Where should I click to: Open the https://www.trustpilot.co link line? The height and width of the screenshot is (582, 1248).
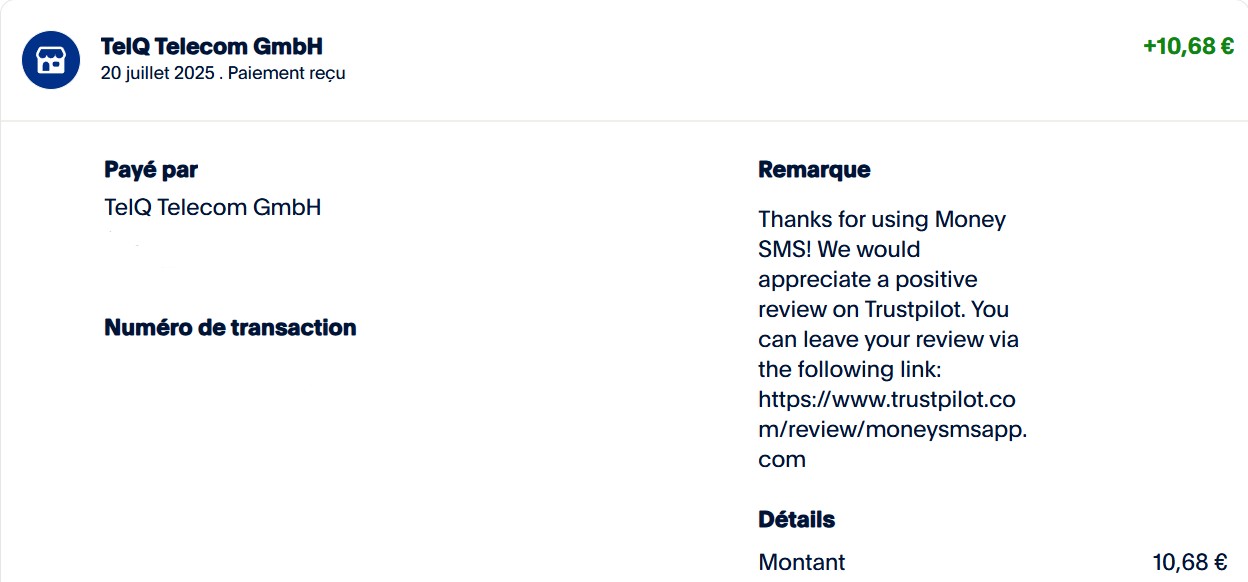(x=887, y=399)
